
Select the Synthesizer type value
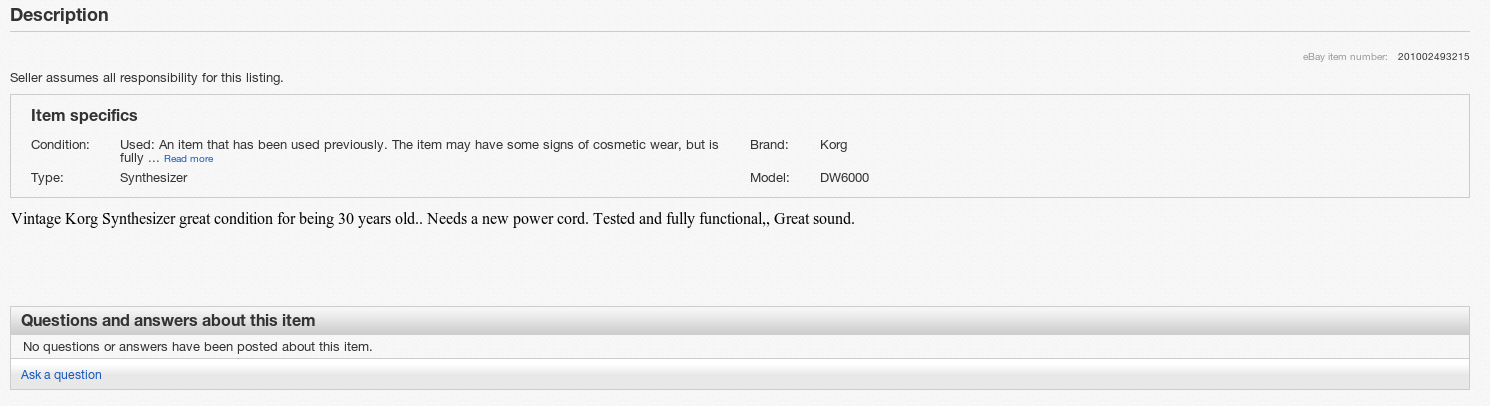tap(153, 178)
